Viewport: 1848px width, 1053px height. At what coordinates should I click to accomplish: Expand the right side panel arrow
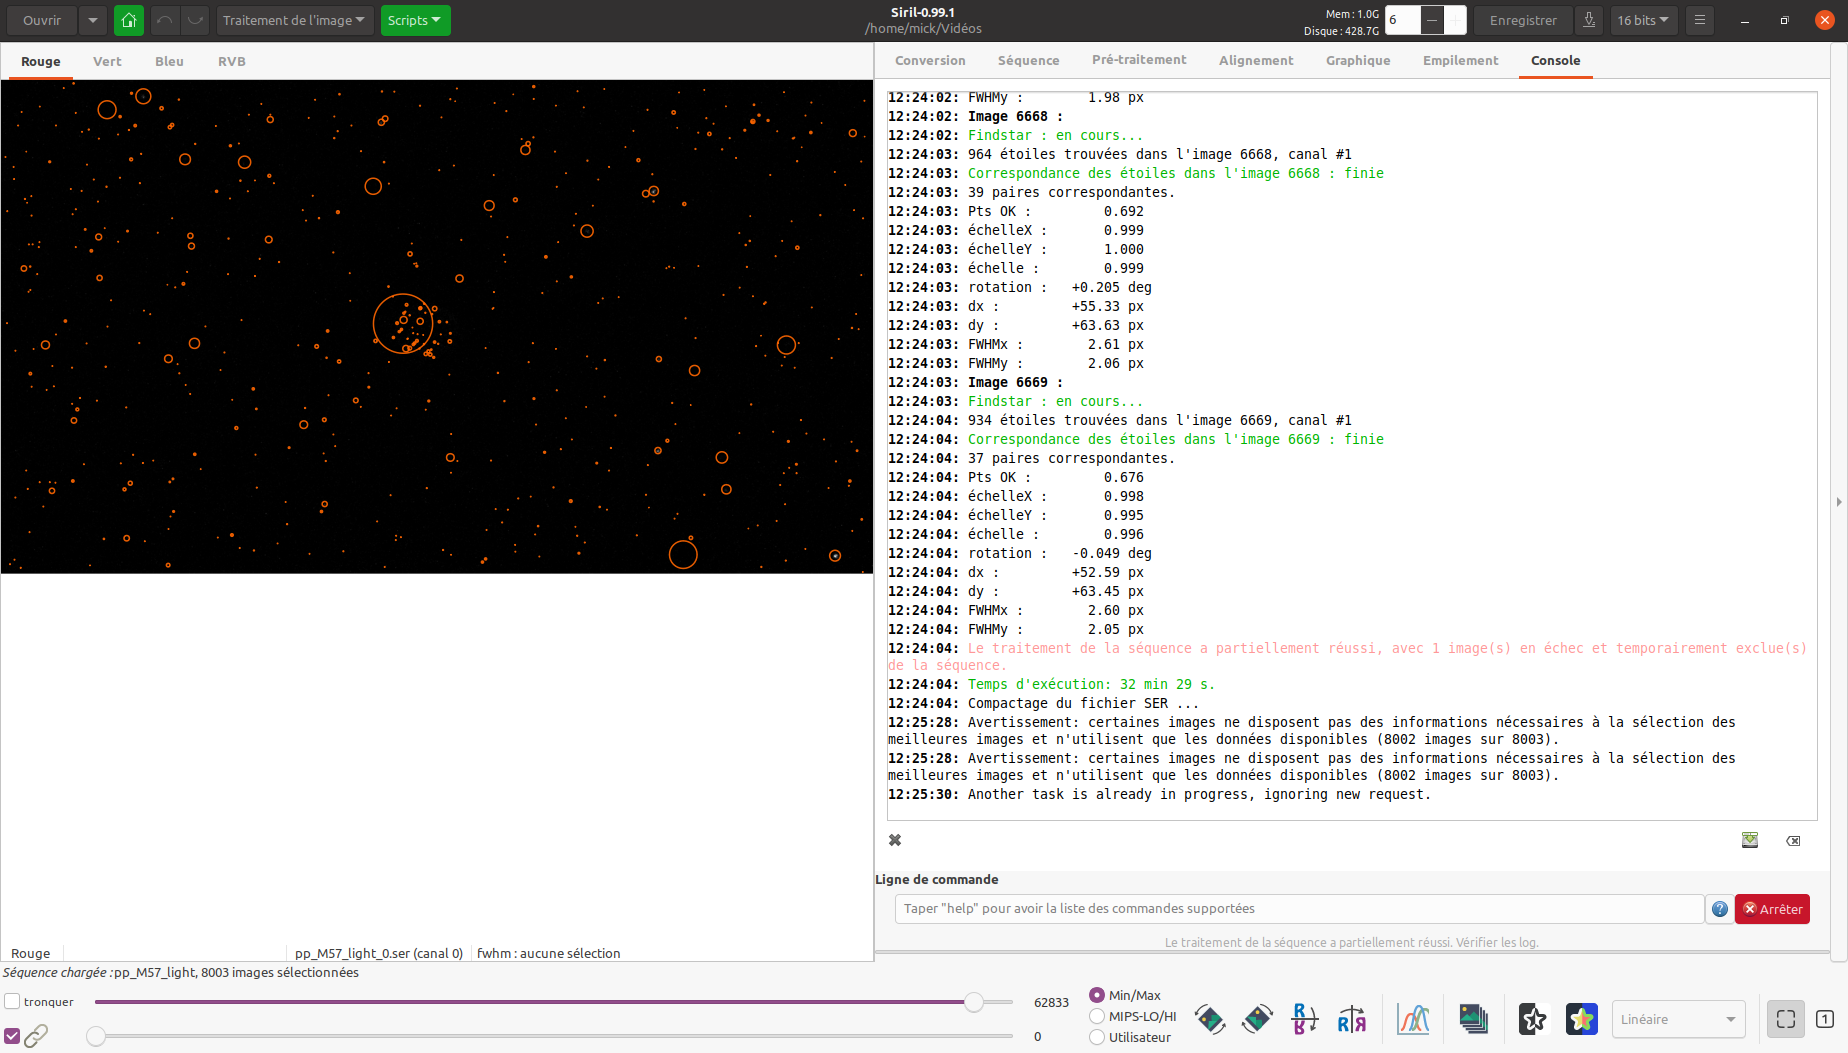[x=1839, y=502]
